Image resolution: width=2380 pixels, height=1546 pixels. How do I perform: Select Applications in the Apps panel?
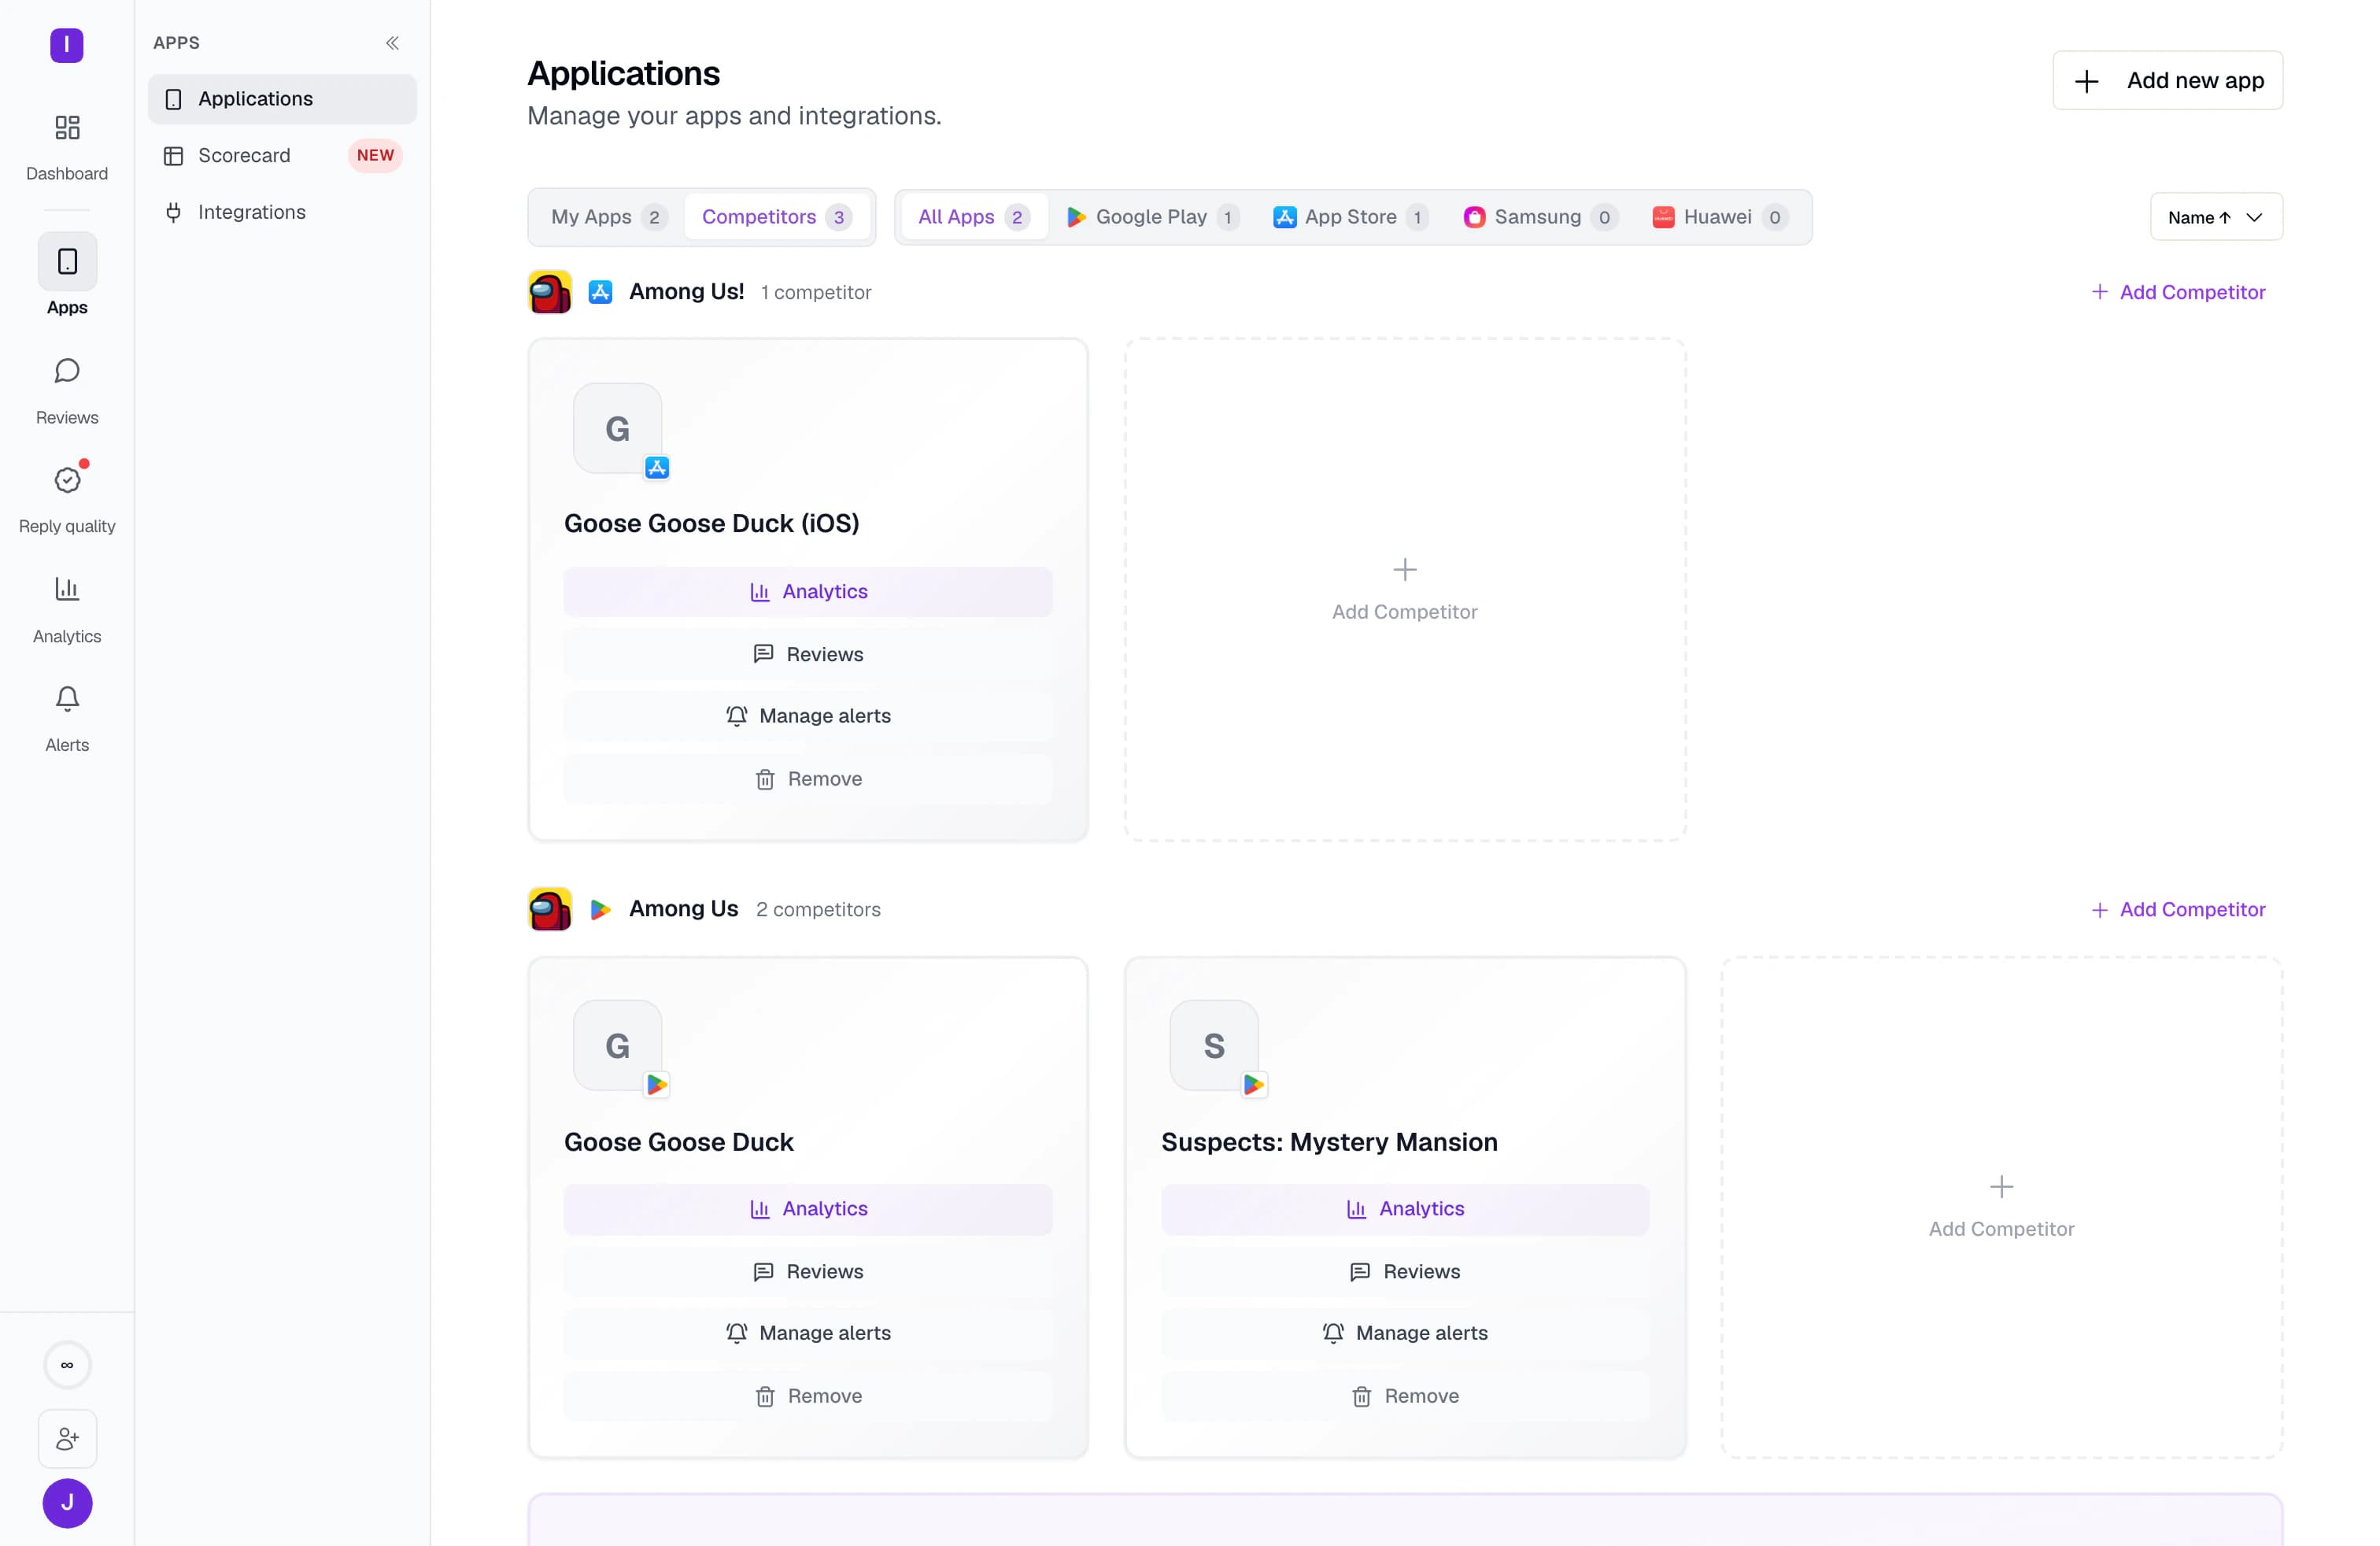point(282,99)
